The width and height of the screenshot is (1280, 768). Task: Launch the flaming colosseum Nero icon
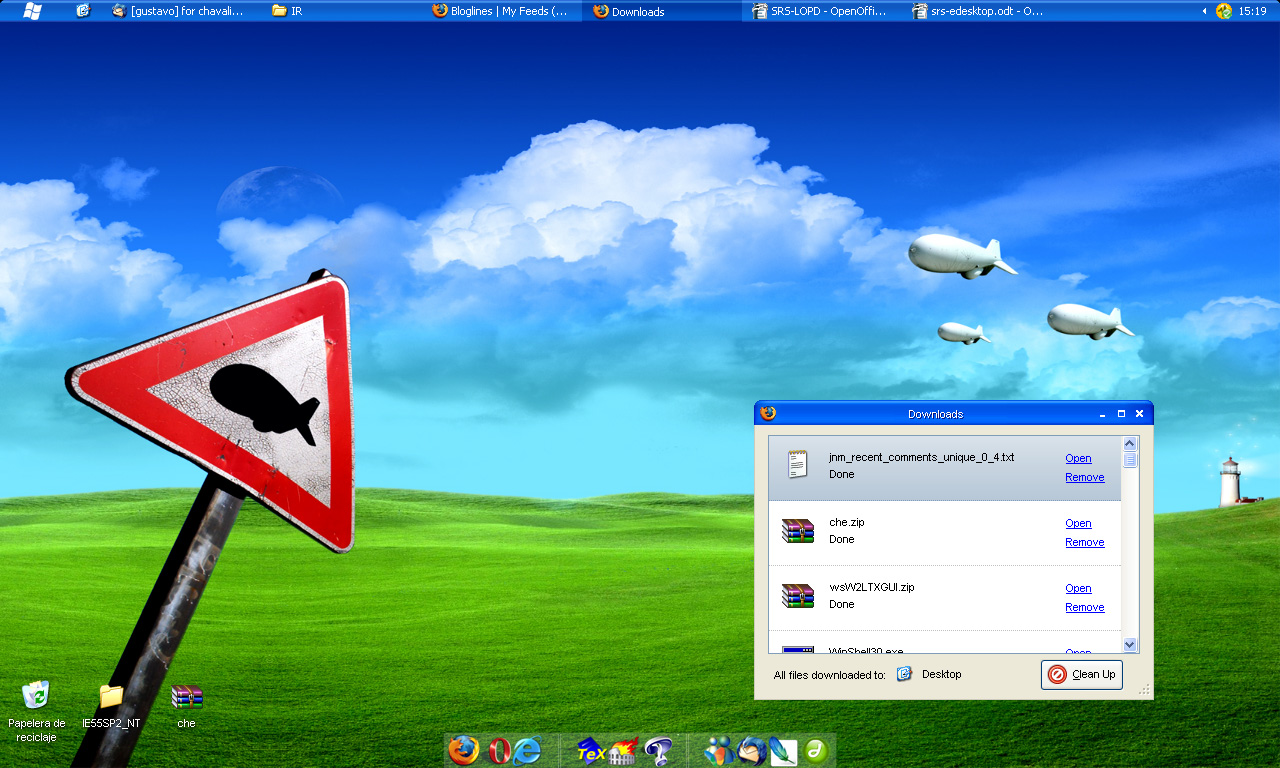tap(624, 751)
